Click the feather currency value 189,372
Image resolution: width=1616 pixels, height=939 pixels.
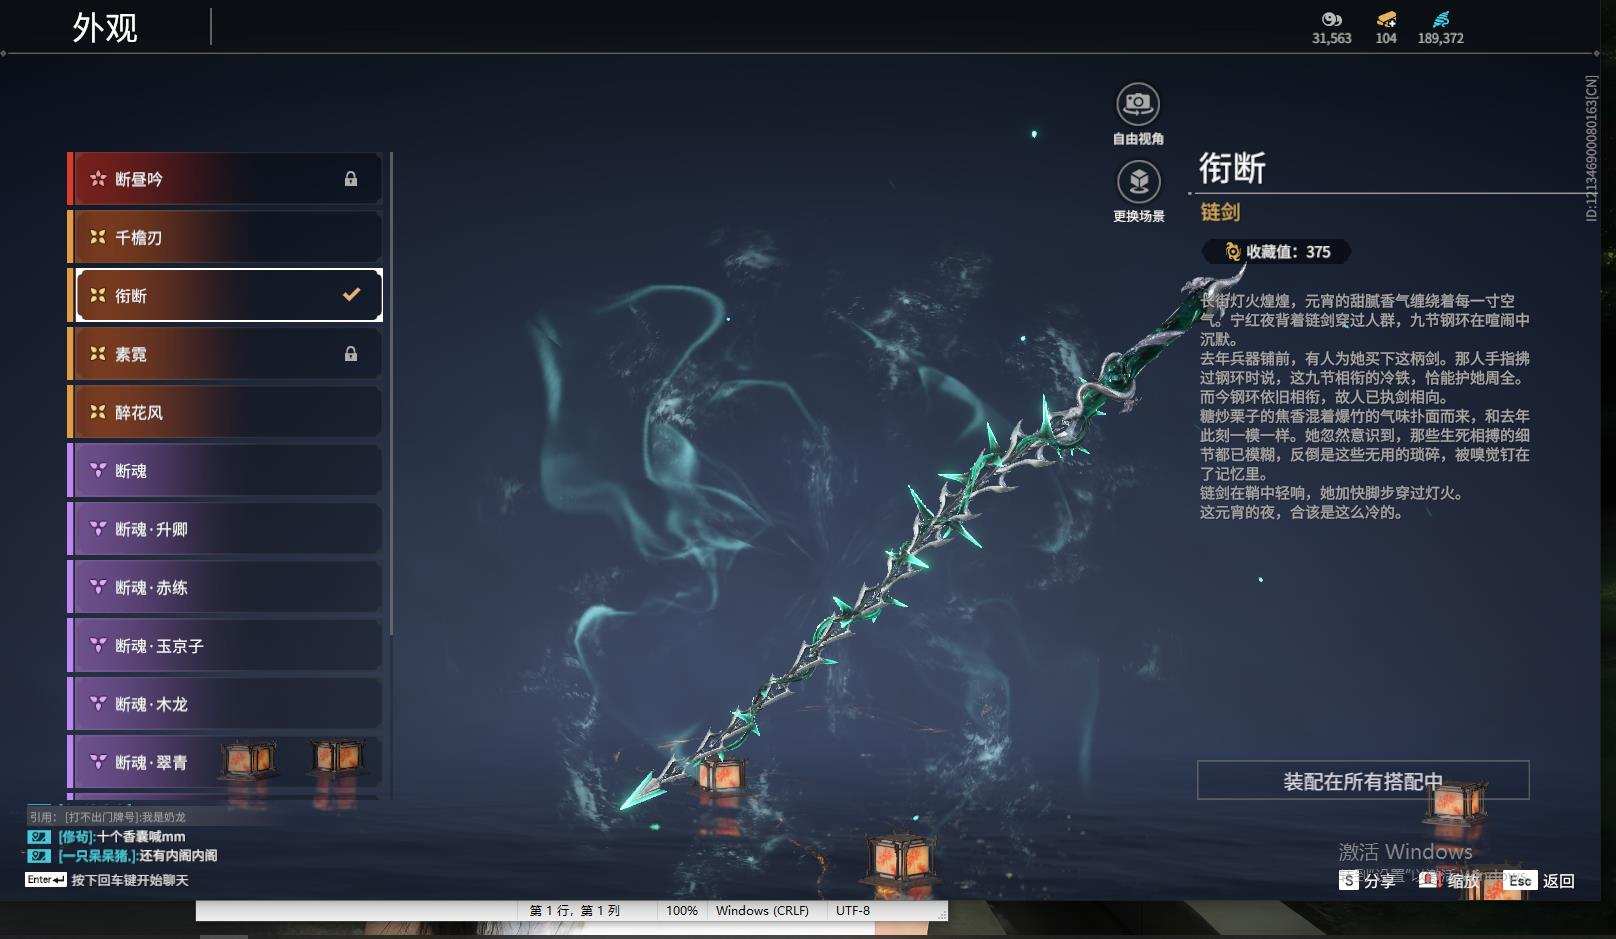[1440, 38]
